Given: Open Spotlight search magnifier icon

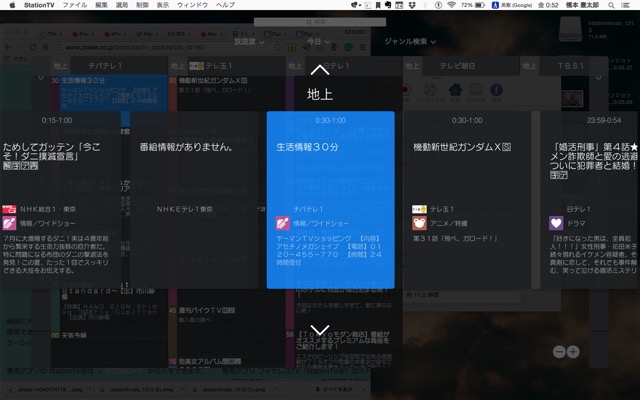Looking at the screenshot, I should (x=611, y=5).
